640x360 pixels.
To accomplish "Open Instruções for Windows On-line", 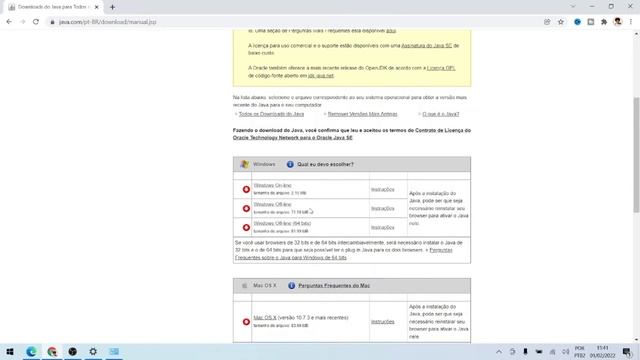I will [382, 189].
